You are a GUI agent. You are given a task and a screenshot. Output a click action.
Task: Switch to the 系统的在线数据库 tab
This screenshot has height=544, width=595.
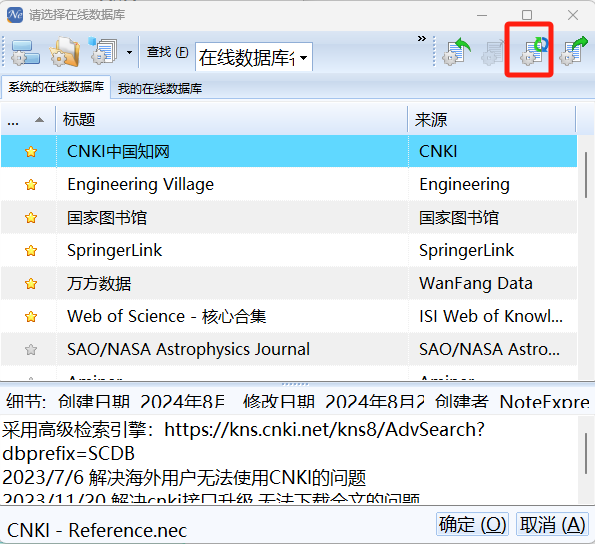(56, 87)
